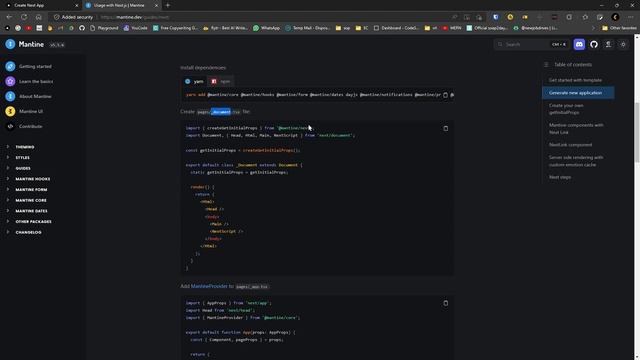The image size is (640, 360).
Task: Focus the Search box in the header
Action: point(532,44)
